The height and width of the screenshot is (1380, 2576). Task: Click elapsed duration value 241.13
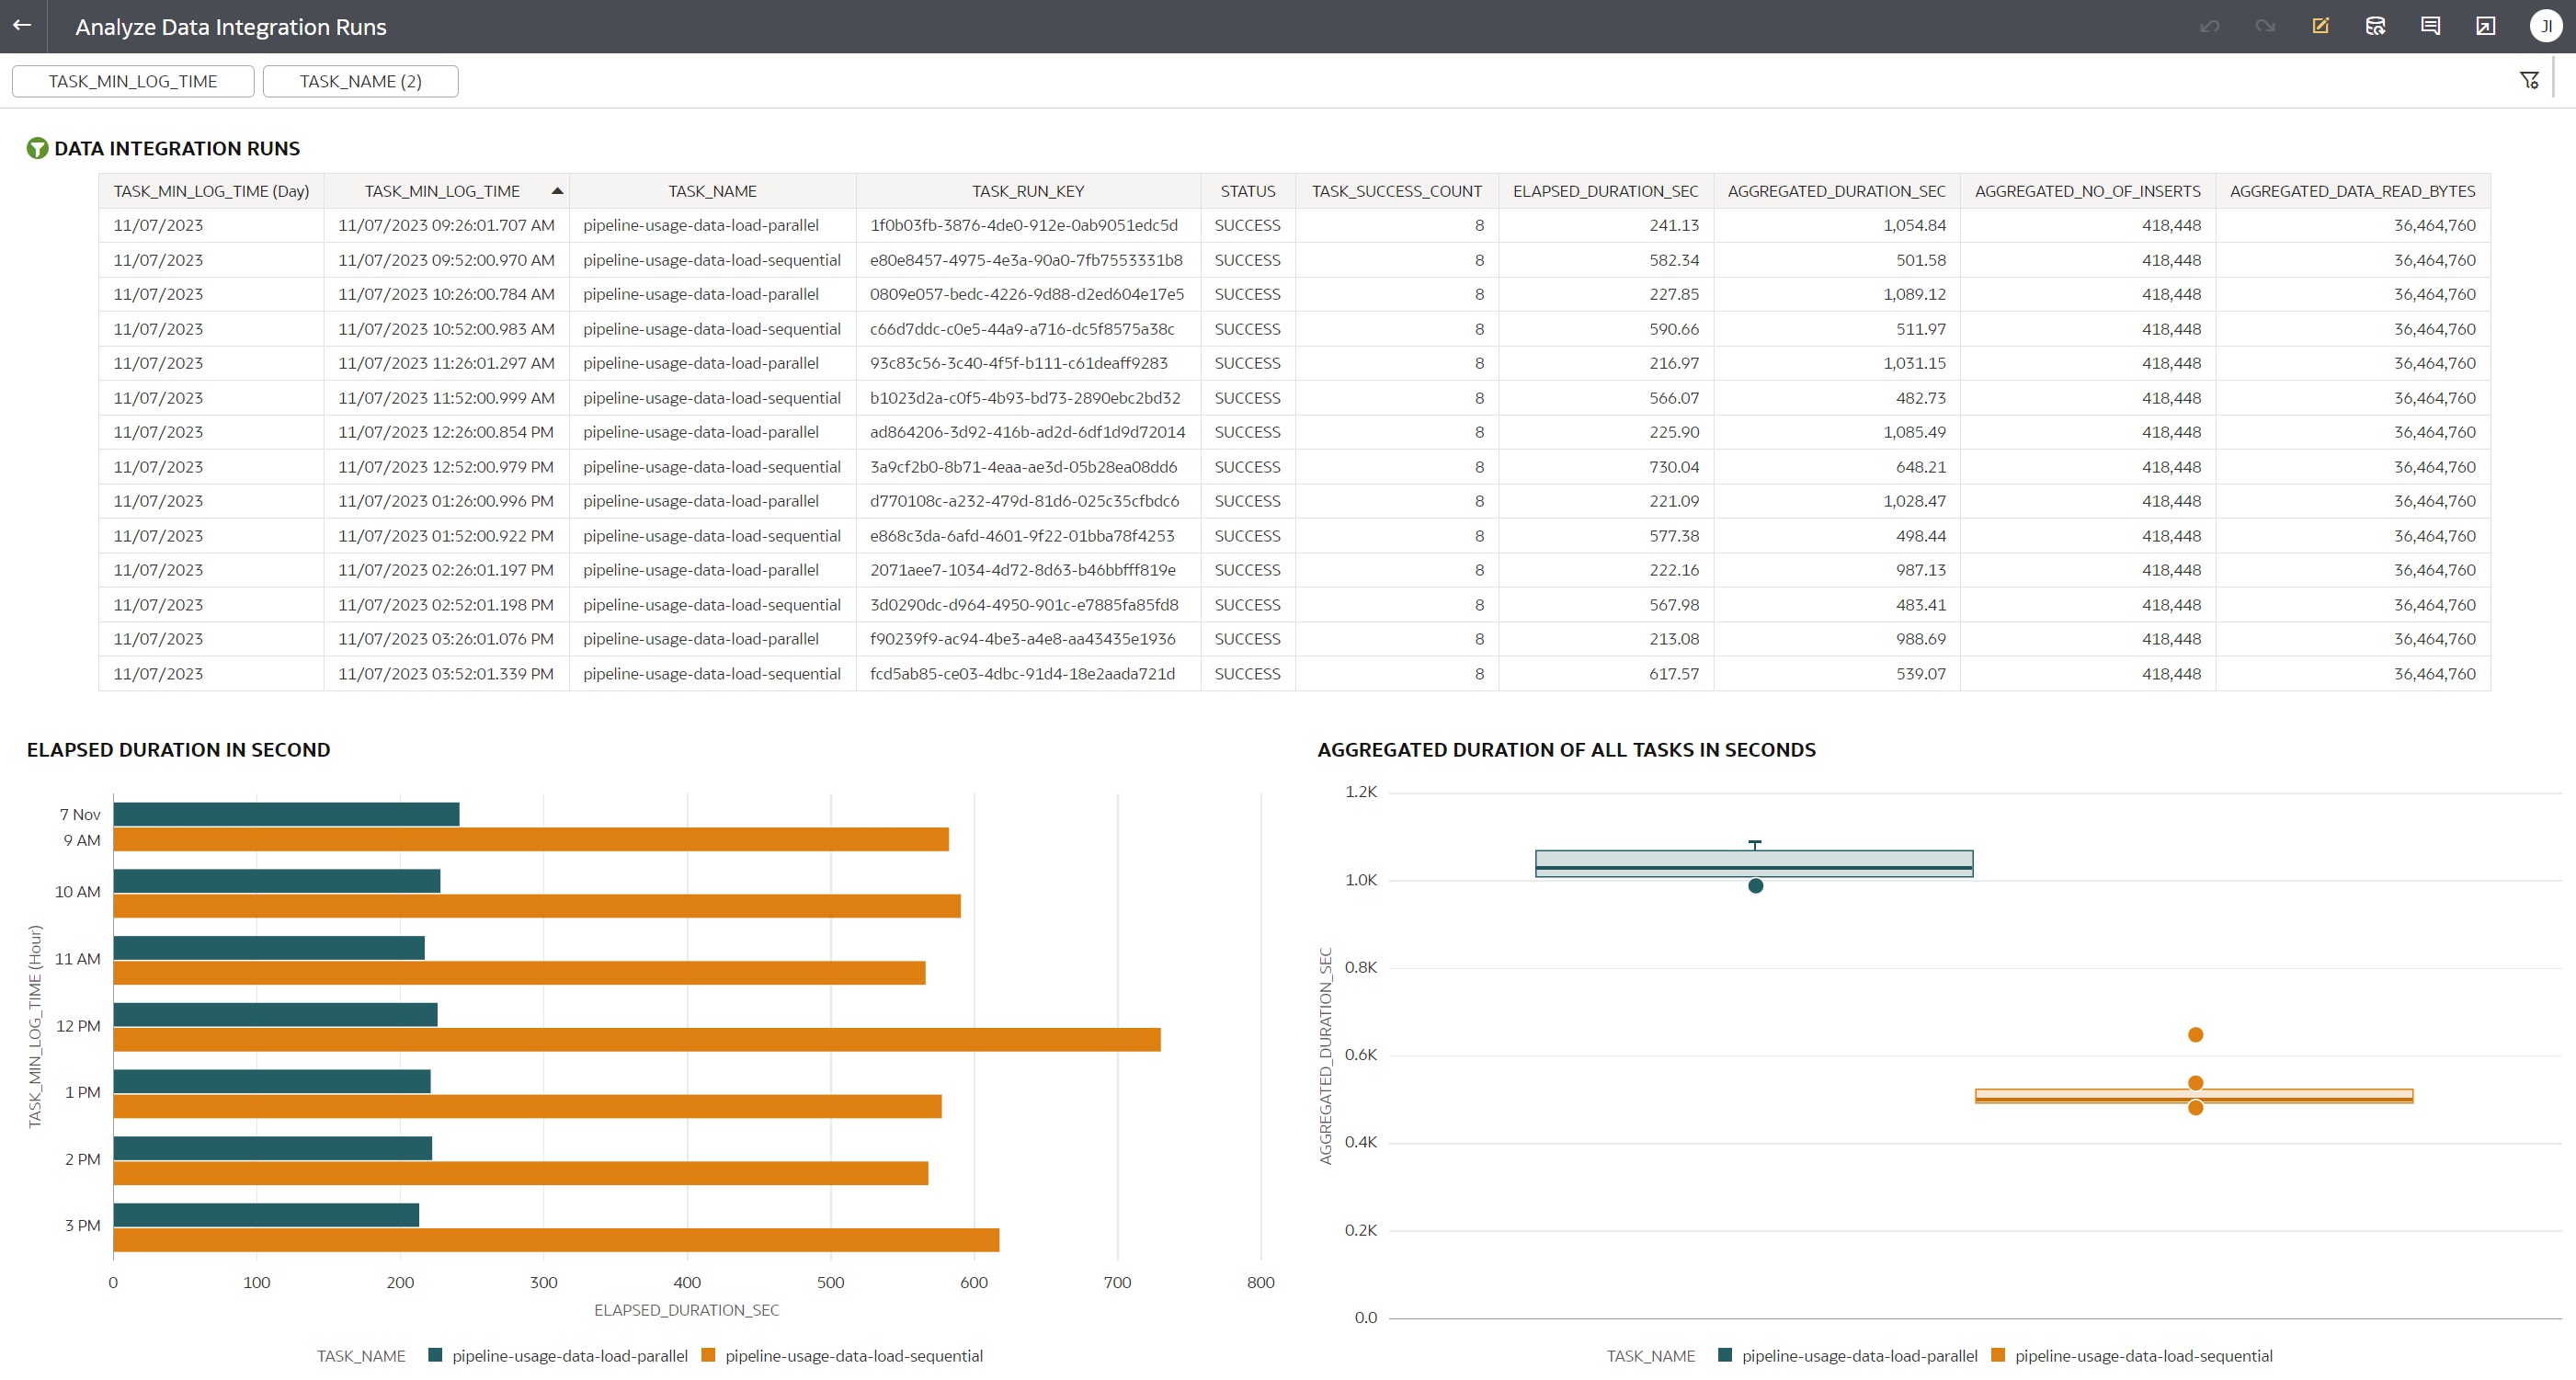click(x=1674, y=225)
